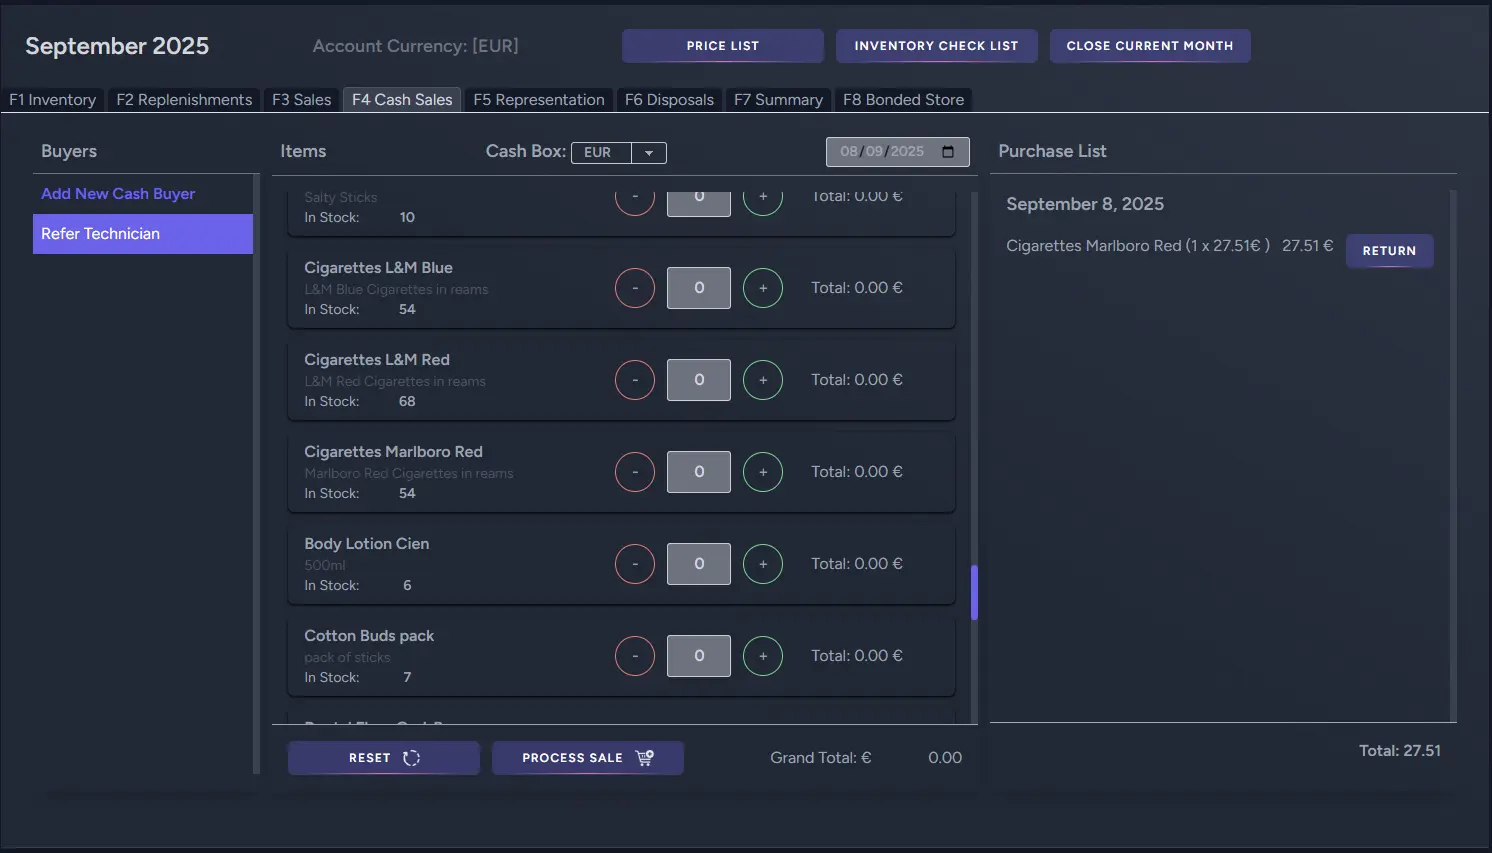Go to F8 Bonded Store tab
Image resolution: width=1492 pixels, height=853 pixels.
pyautogui.click(x=903, y=100)
